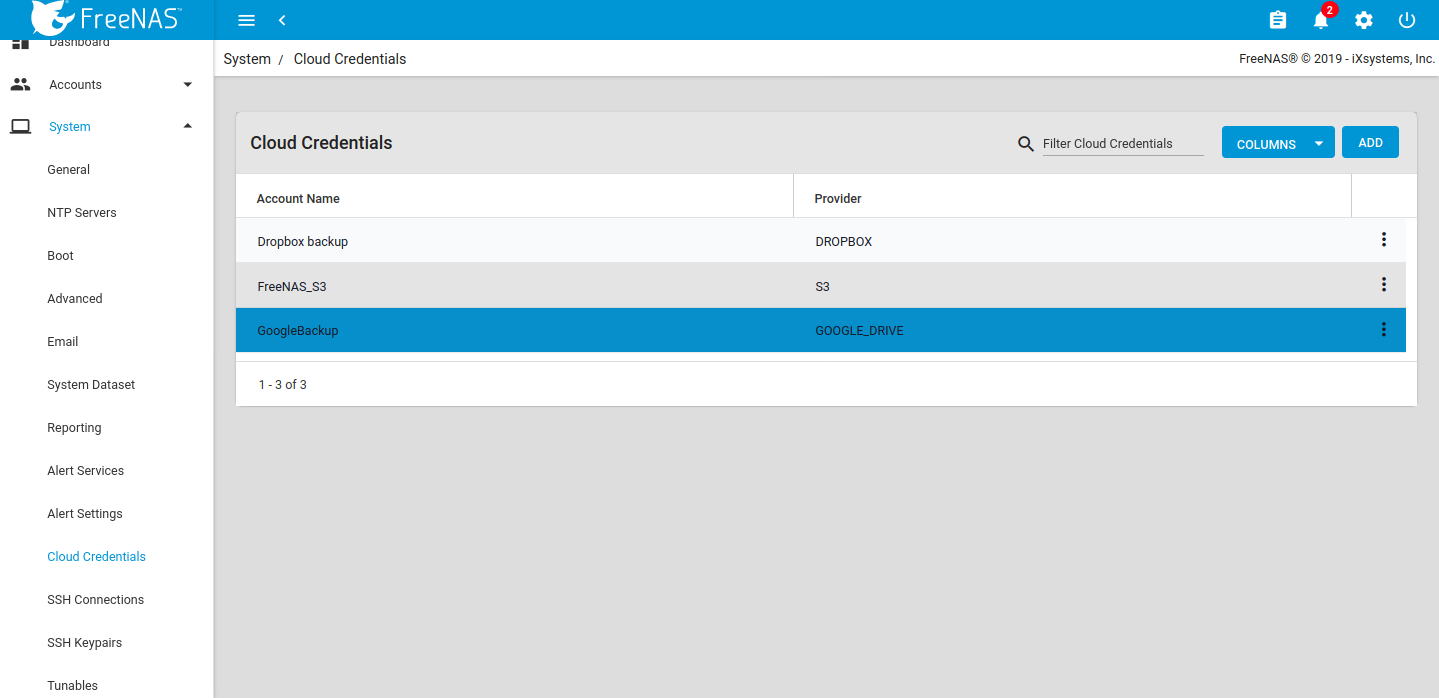Click the GOOGLE_DRIVE provider cell
The height and width of the screenshot is (698, 1439).
pos(859,331)
